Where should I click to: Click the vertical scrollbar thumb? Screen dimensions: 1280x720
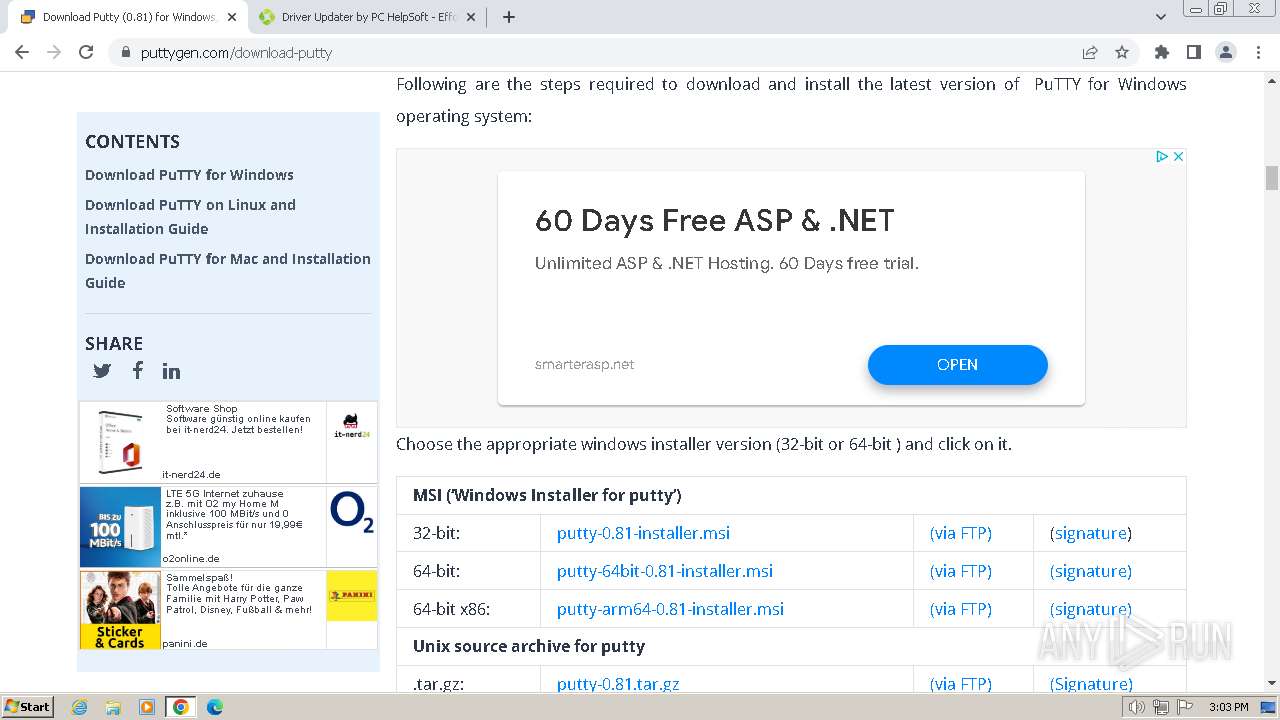click(x=1272, y=178)
